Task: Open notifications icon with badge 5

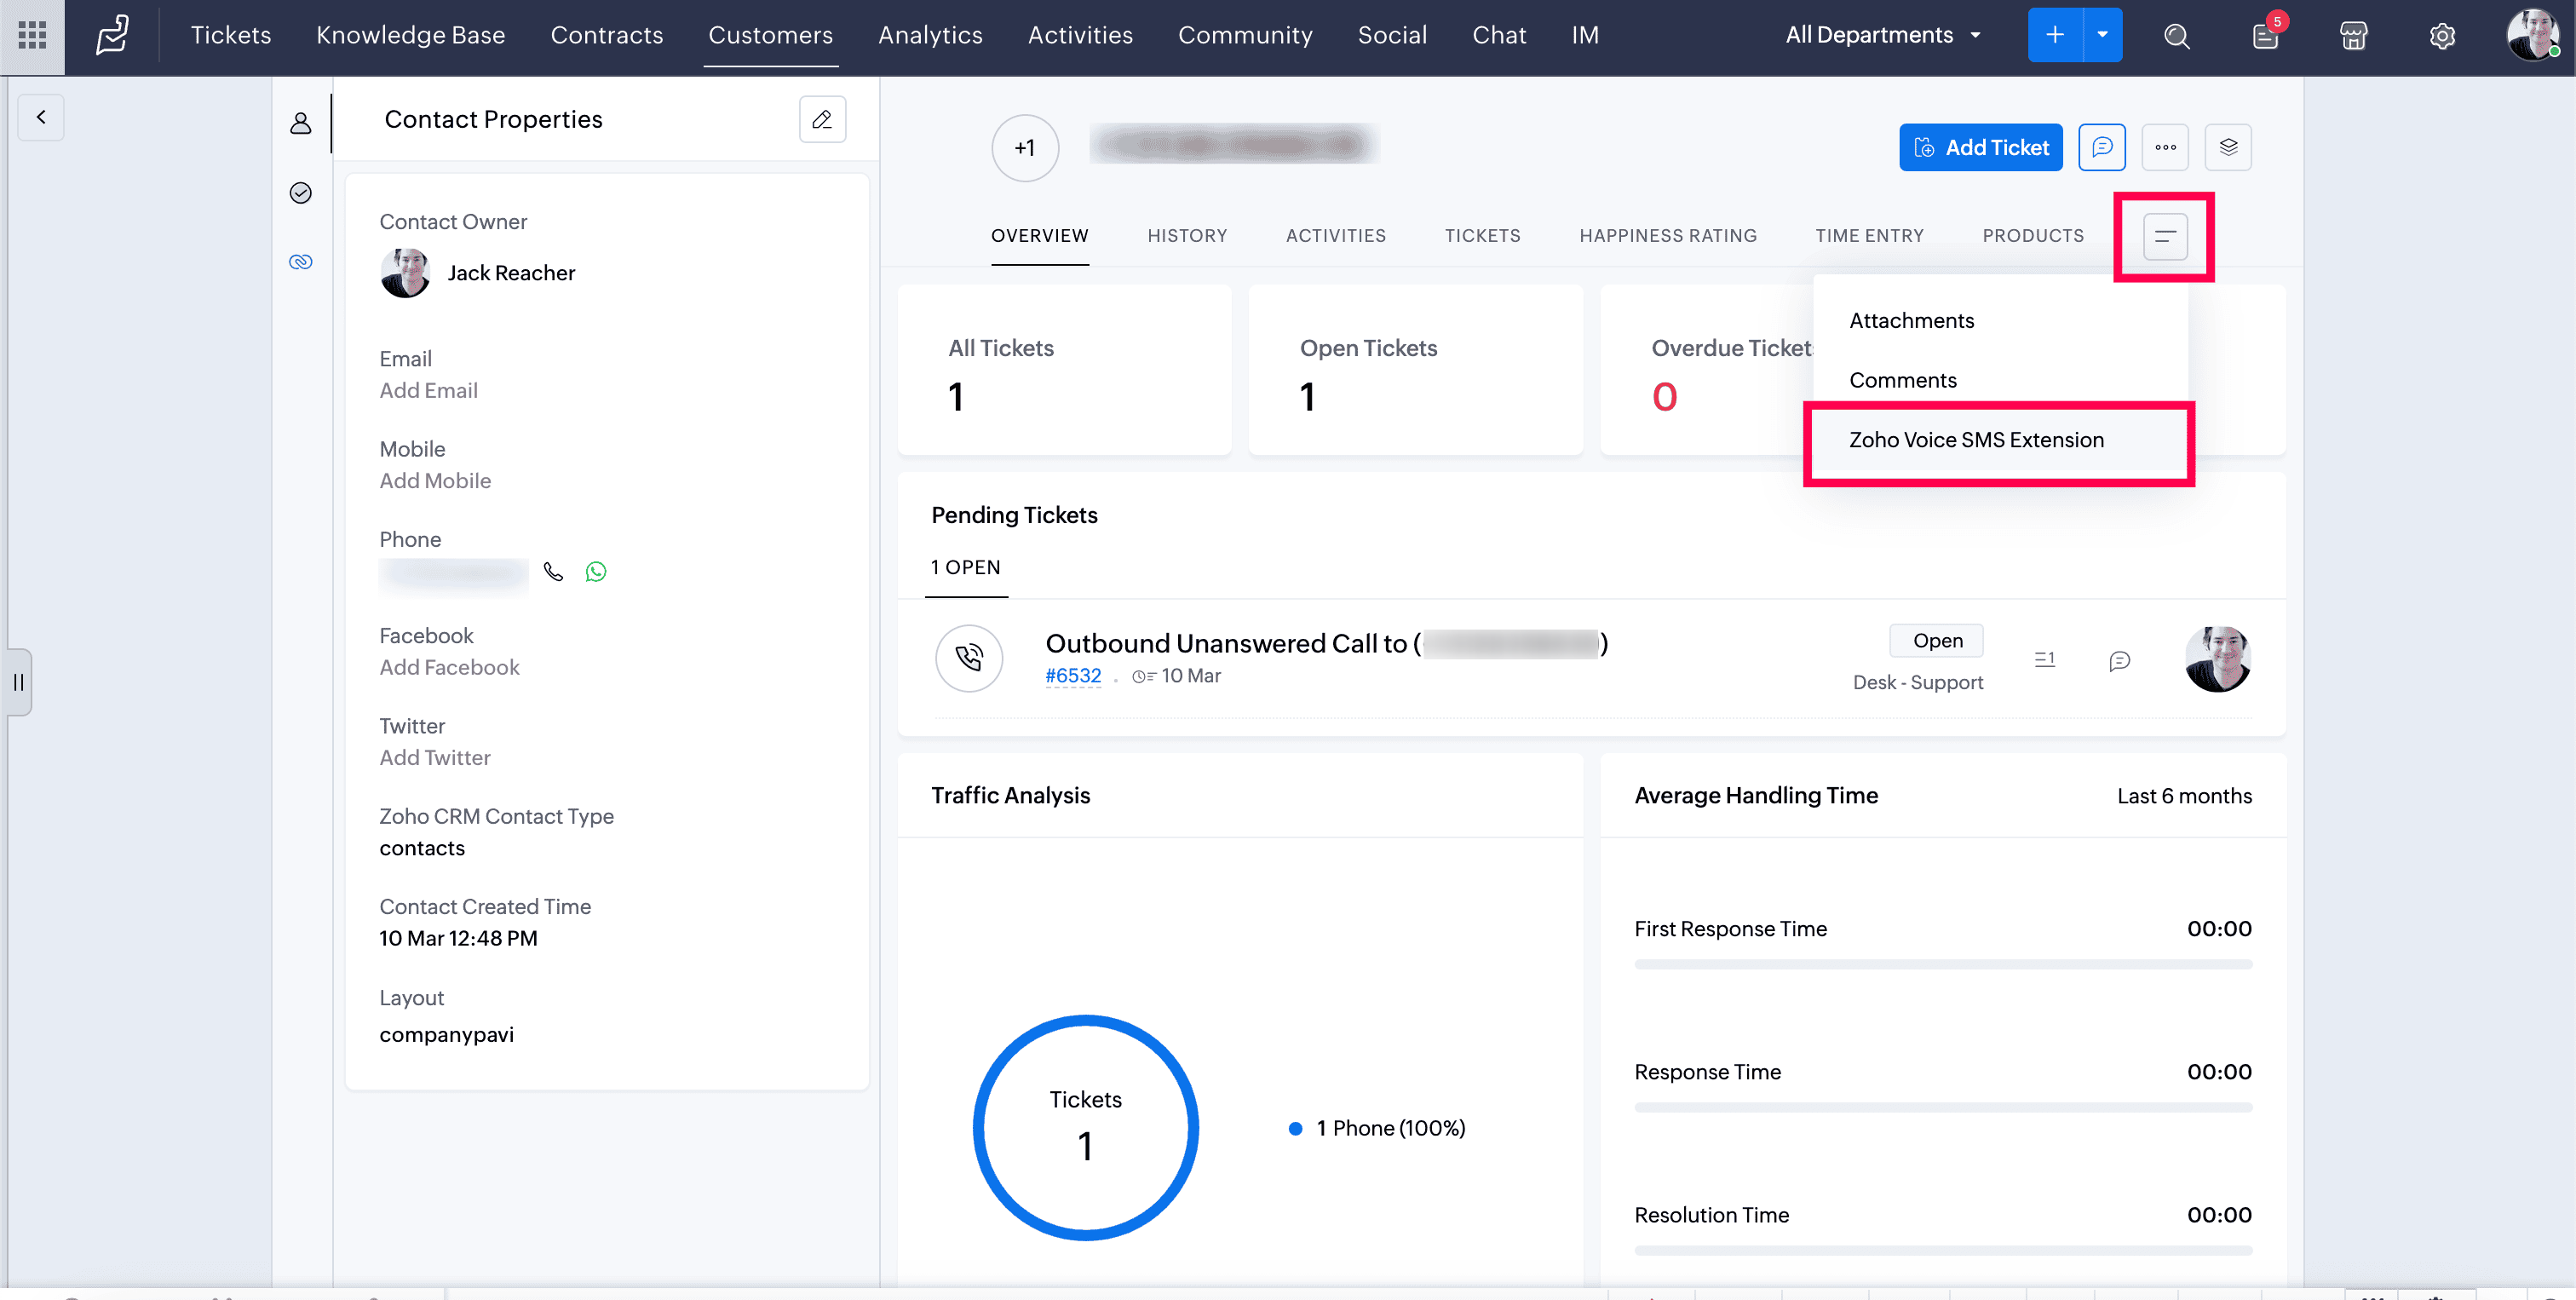Action: click(2265, 36)
